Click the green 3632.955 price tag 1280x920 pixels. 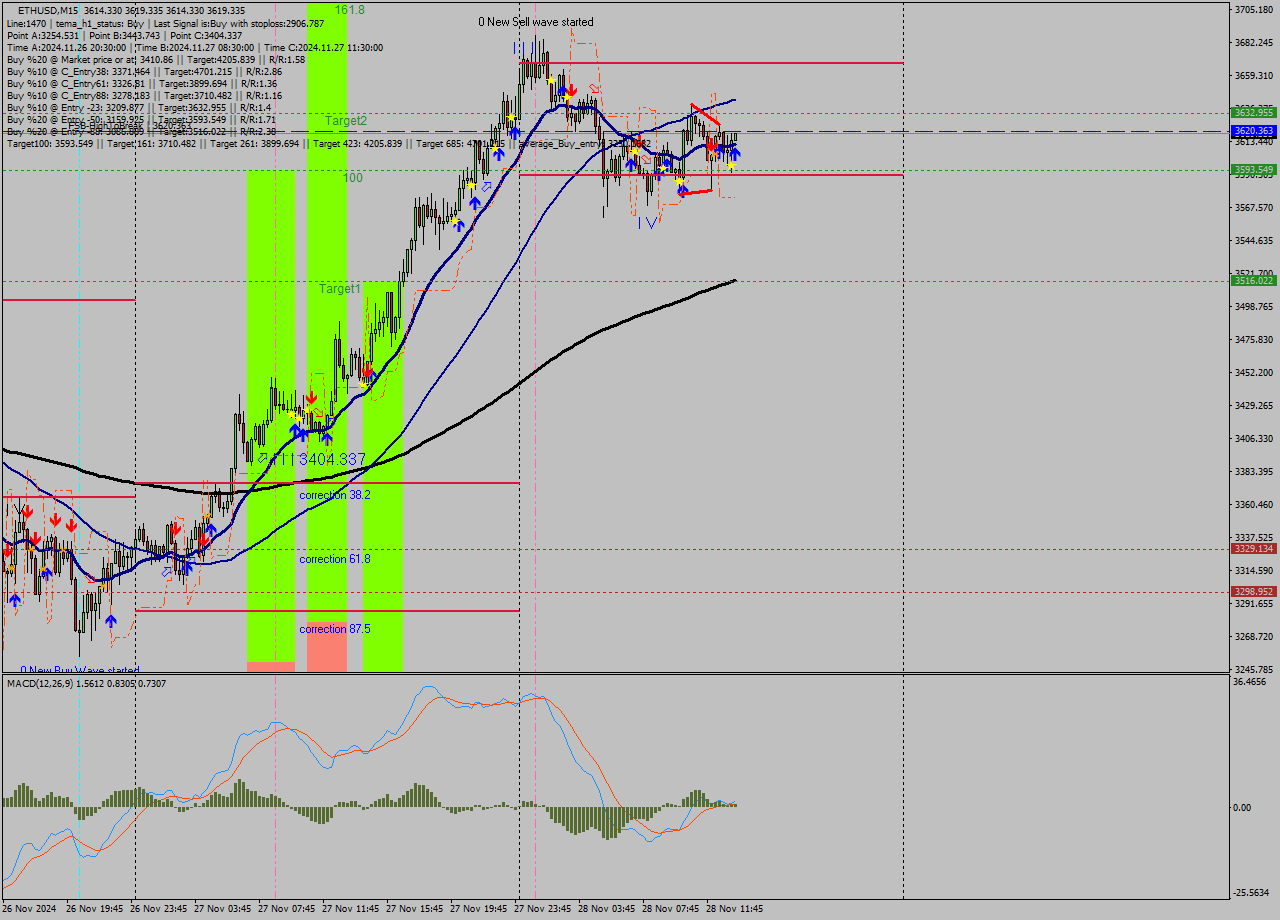1253,112
